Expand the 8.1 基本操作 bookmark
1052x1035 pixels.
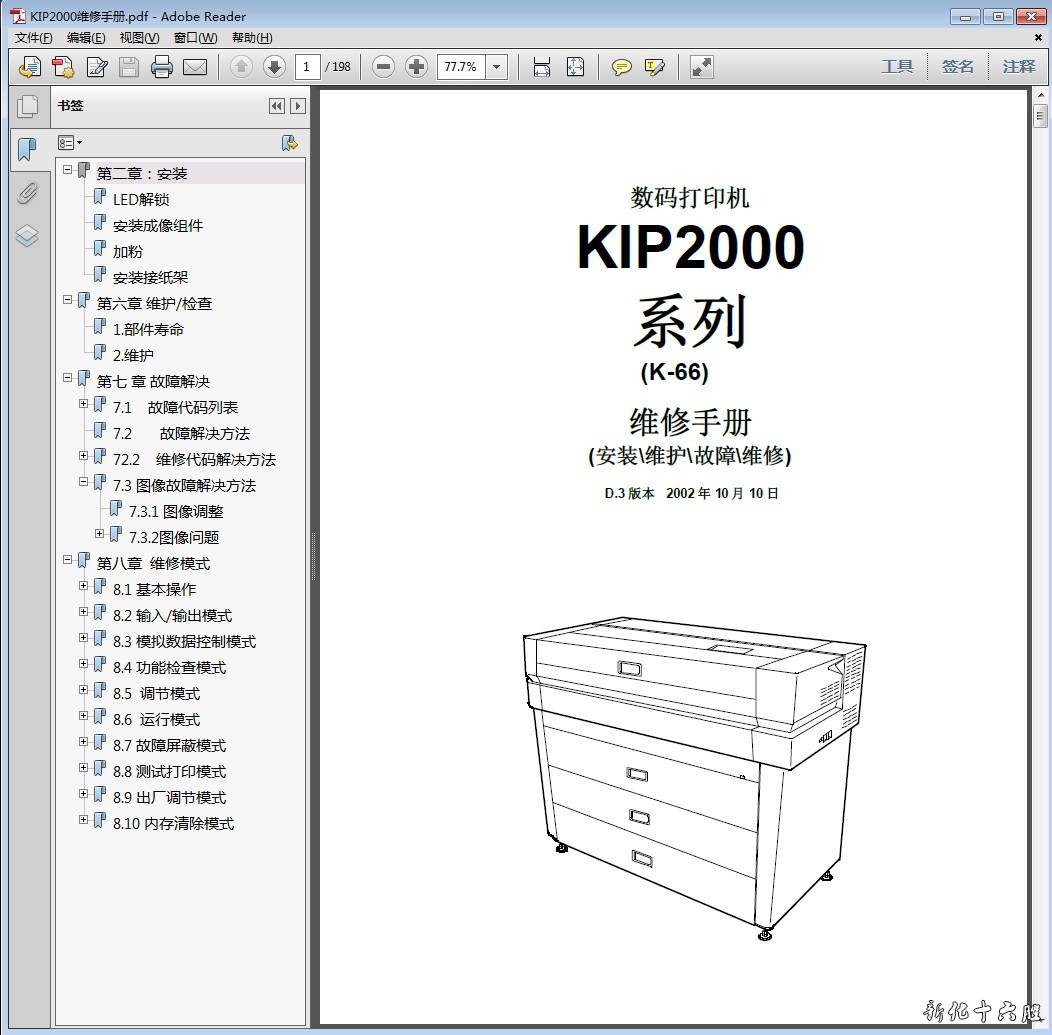83,586
